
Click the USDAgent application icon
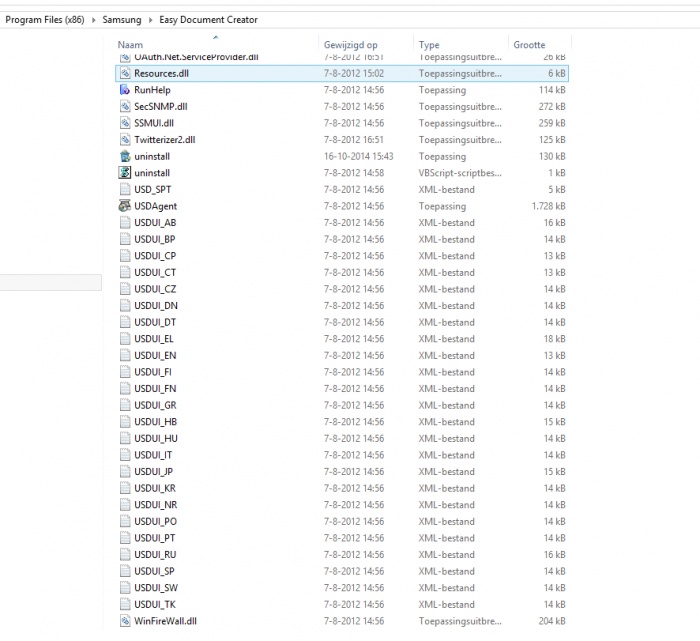point(125,206)
